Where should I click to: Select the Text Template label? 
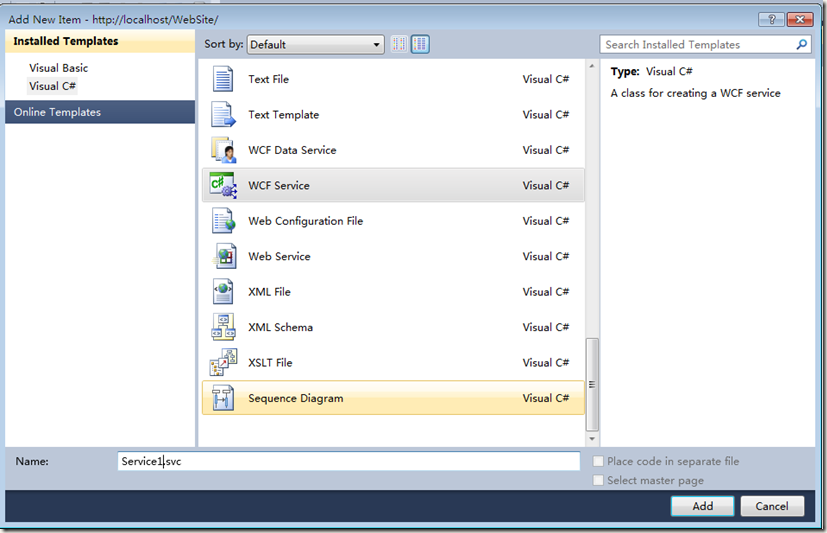(284, 114)
